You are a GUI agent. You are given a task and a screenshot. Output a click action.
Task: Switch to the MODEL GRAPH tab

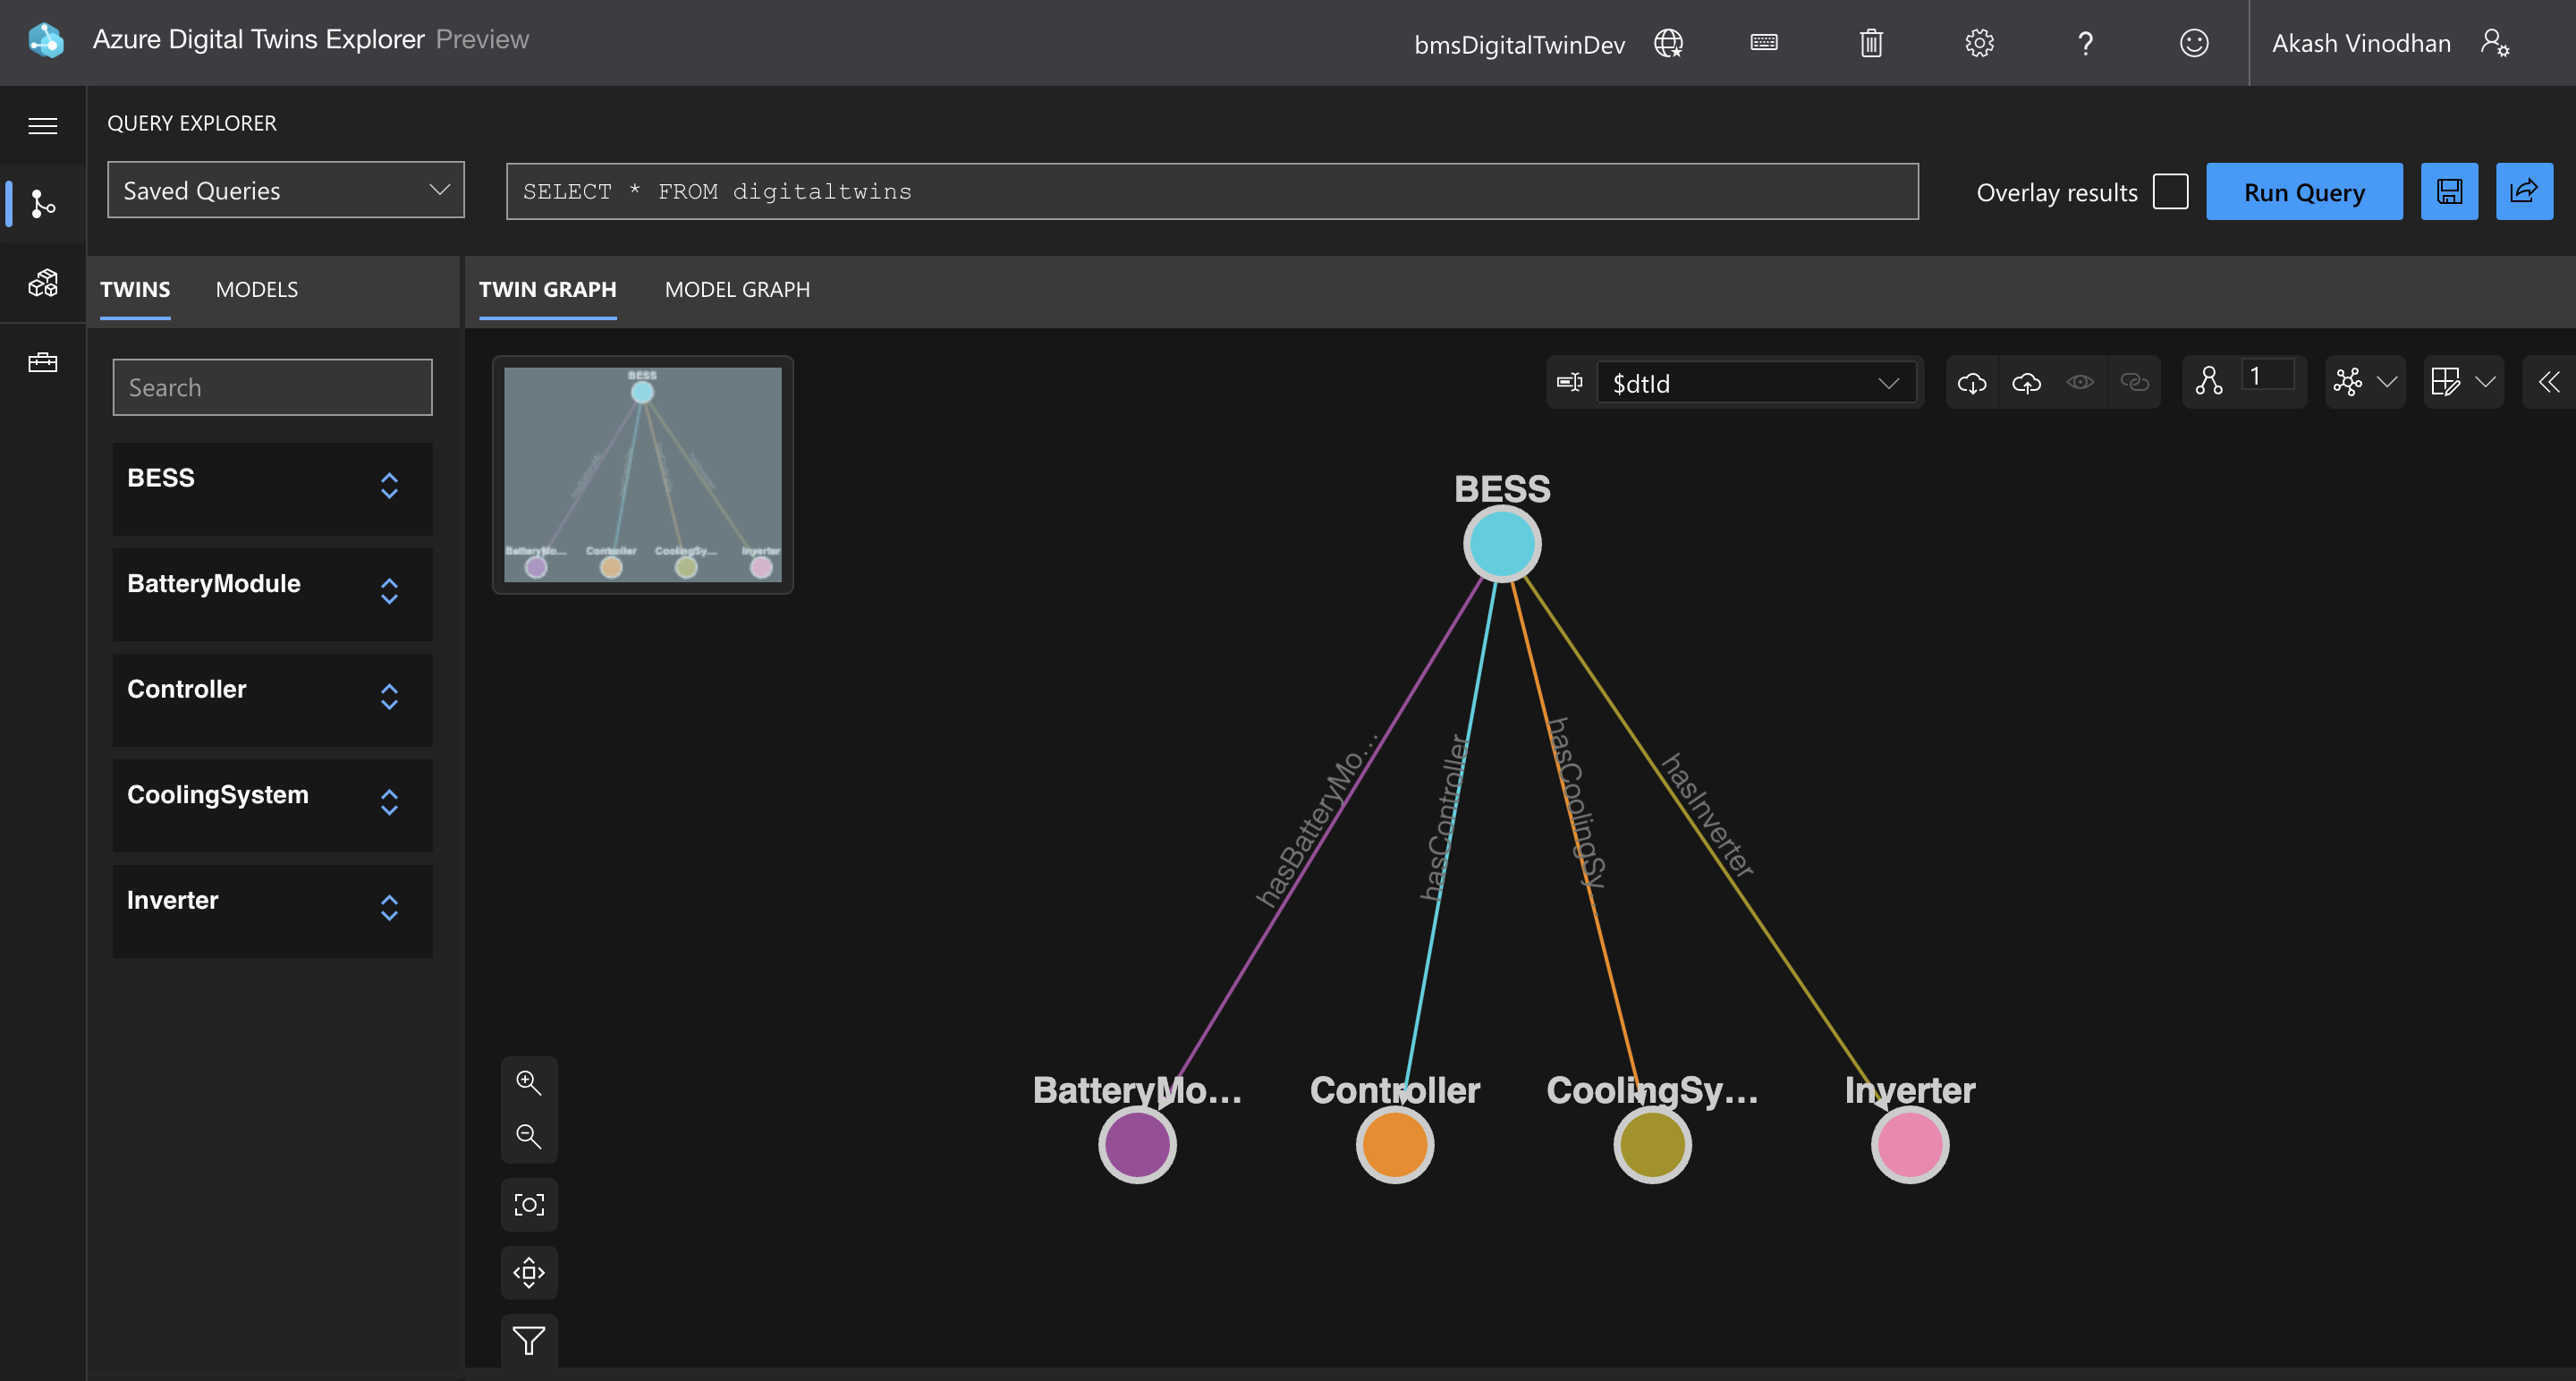738,290
